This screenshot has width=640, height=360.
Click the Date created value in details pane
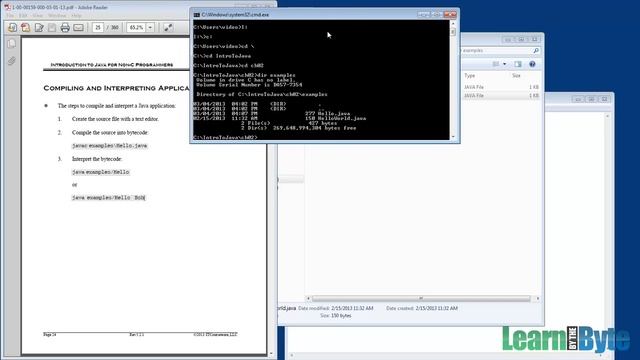(x=437, y=308)
